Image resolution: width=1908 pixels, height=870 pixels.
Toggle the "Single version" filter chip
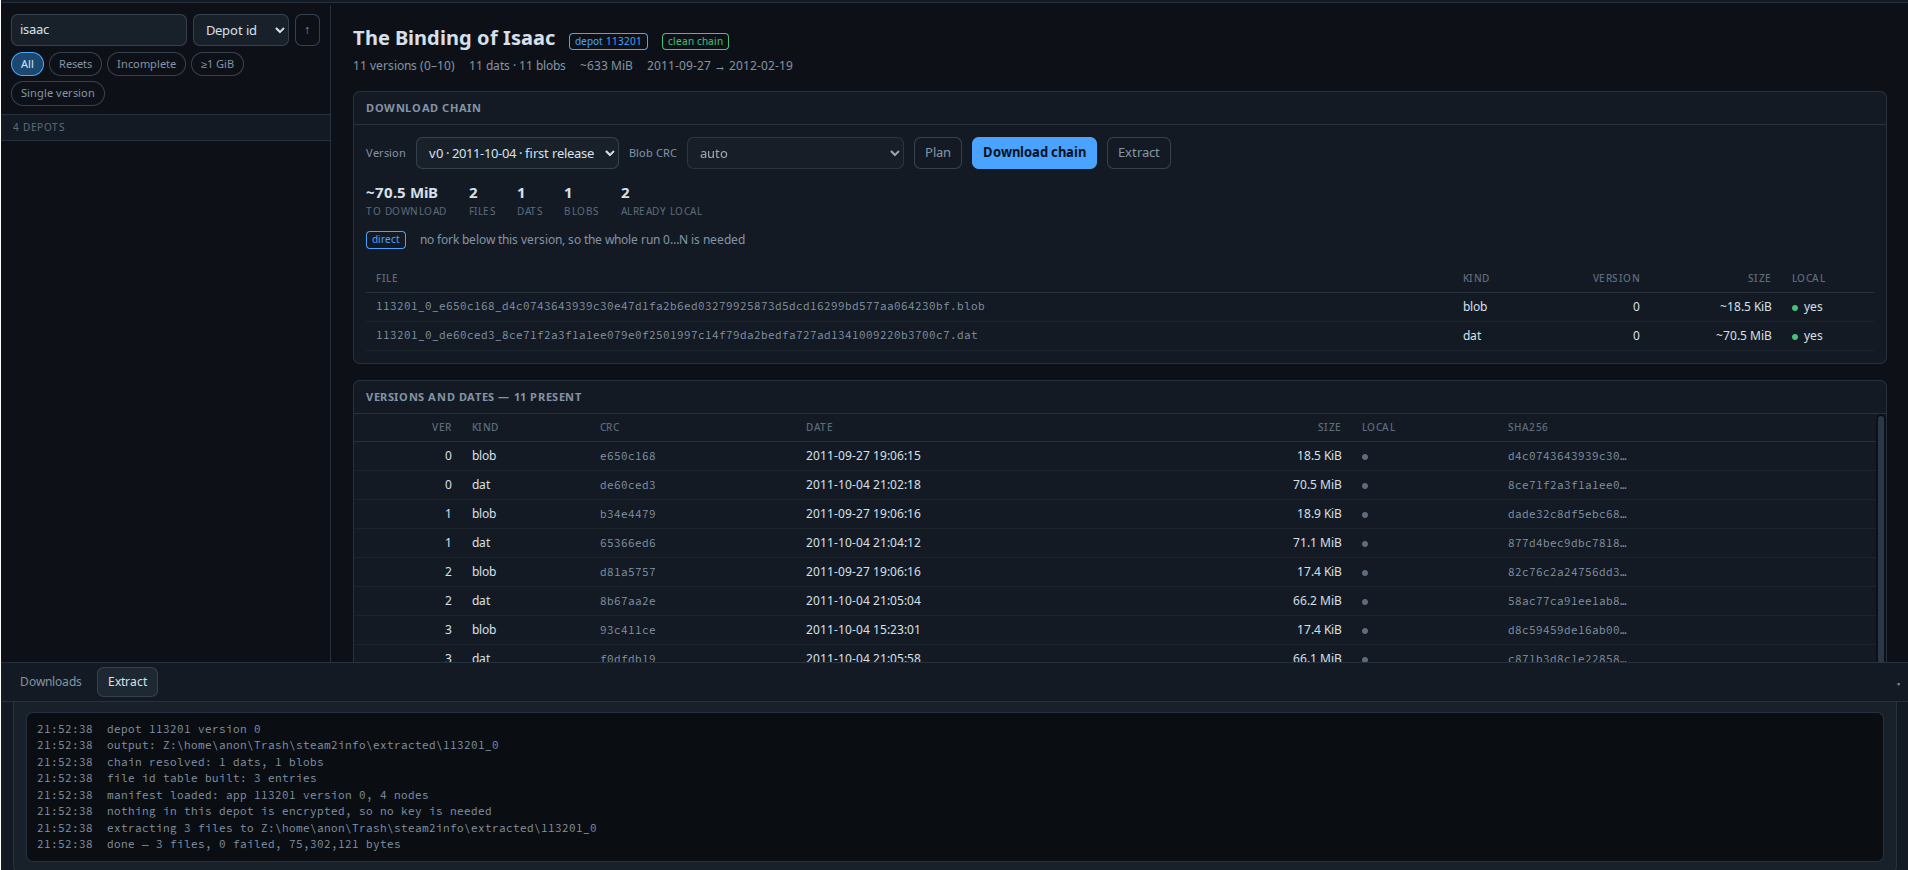click(58, 93)
